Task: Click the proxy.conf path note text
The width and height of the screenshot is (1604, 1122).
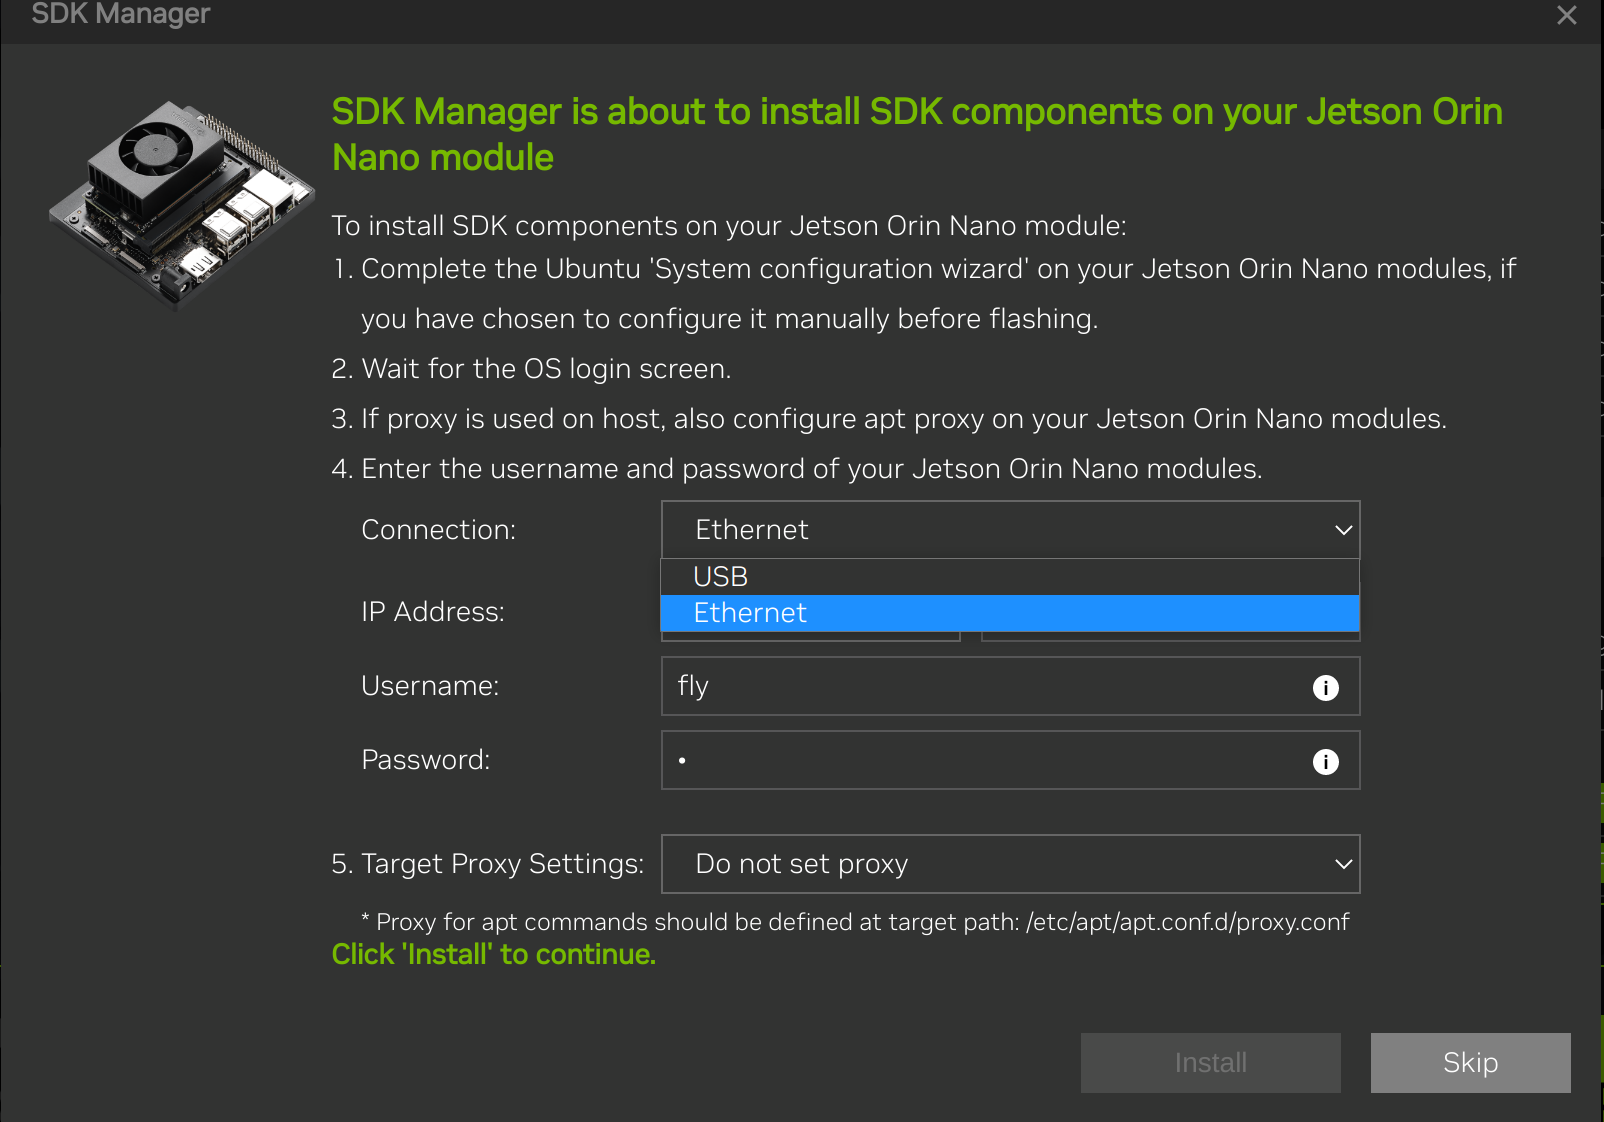Action: 855,922
